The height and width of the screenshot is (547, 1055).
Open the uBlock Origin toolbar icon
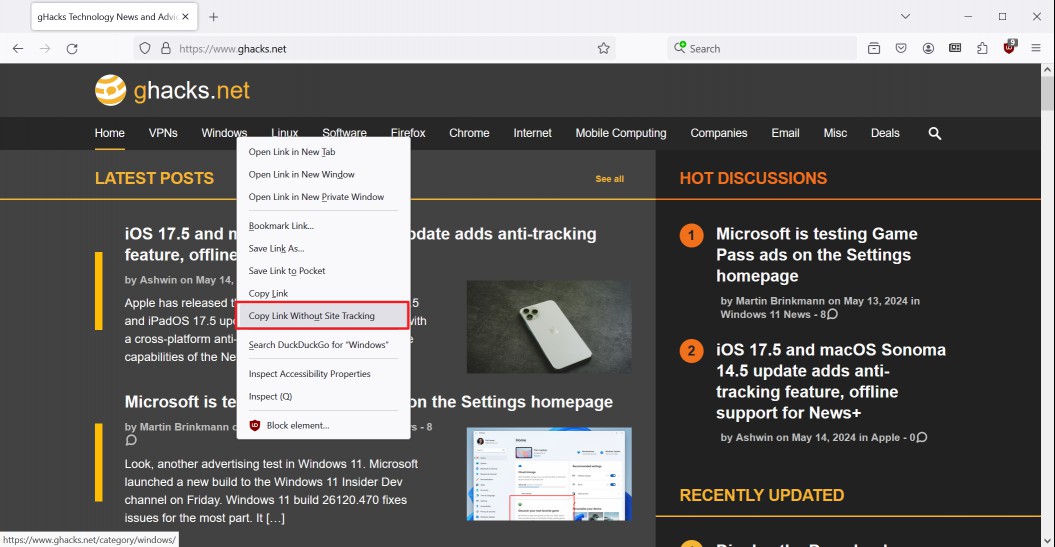[1009, 47]
